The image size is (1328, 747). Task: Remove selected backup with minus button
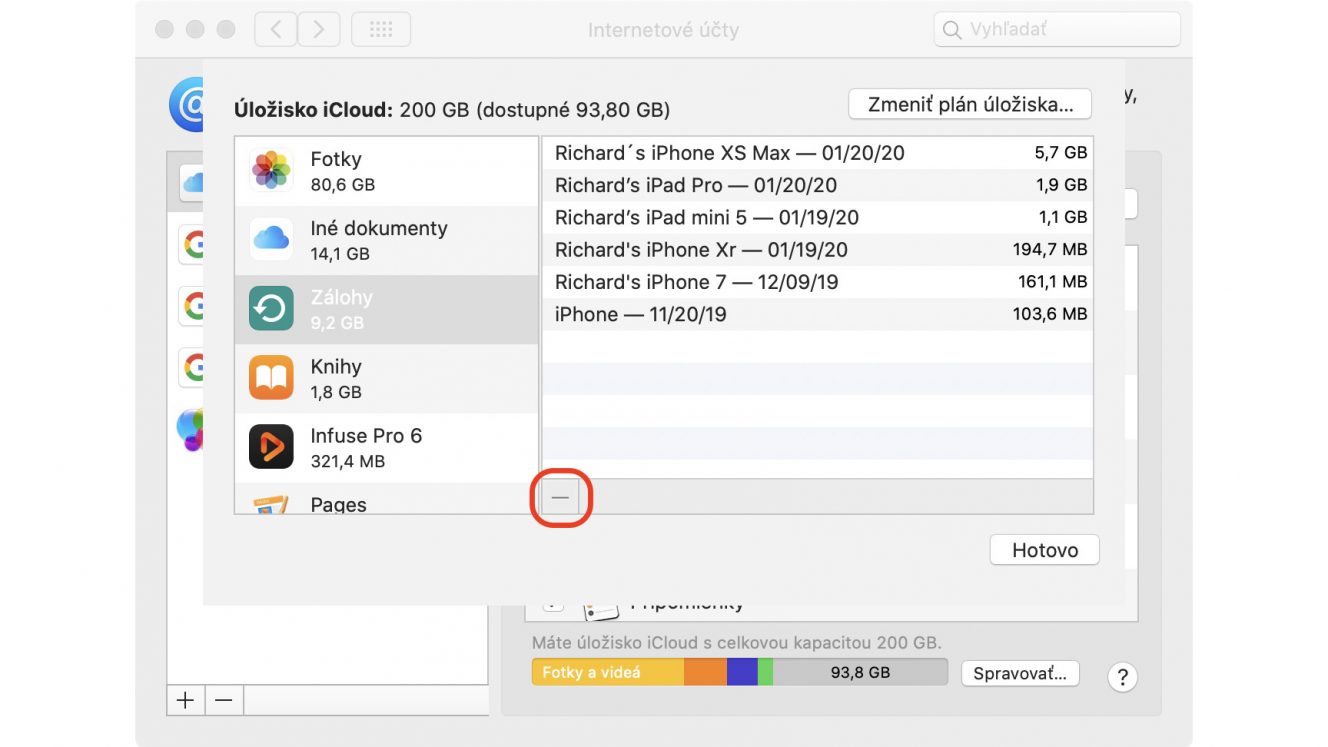point(560,497)
